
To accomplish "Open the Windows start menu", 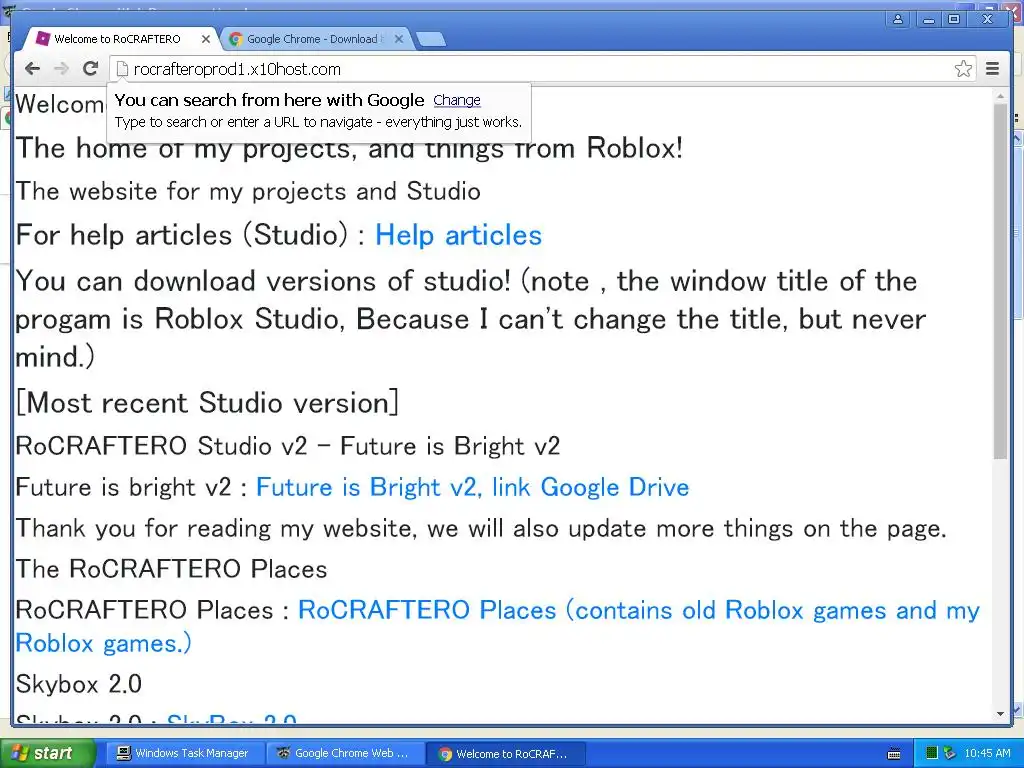I will pyautogui.click(x=47, y=753).
